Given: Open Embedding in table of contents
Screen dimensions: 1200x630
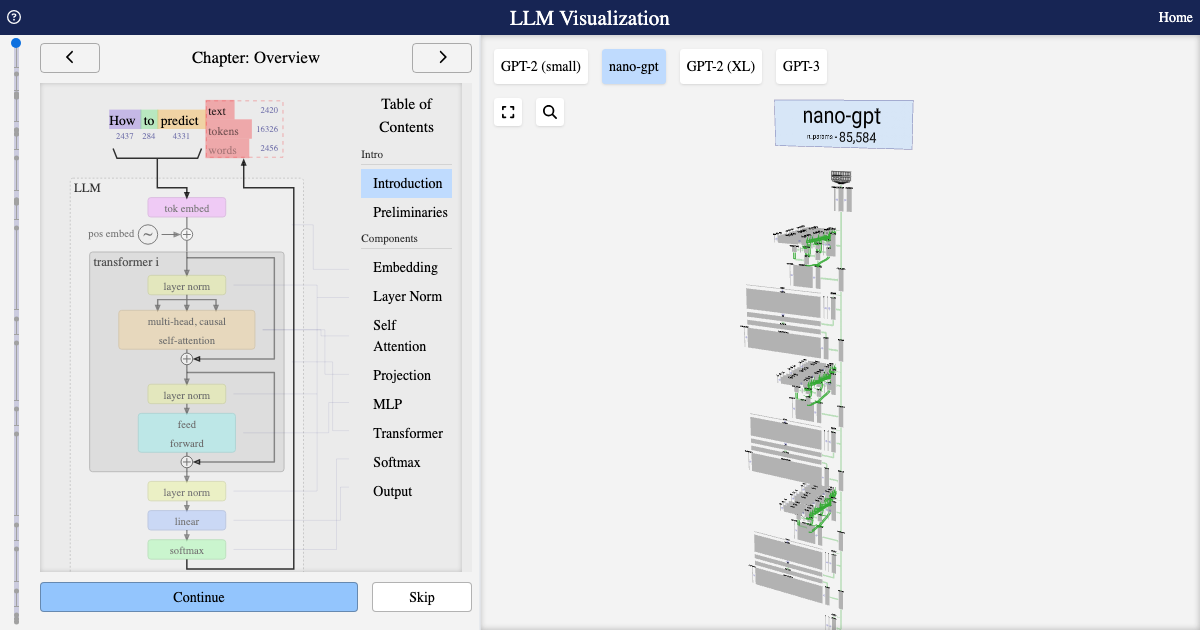Looking at the screenshot, I should tap(405, 267).
